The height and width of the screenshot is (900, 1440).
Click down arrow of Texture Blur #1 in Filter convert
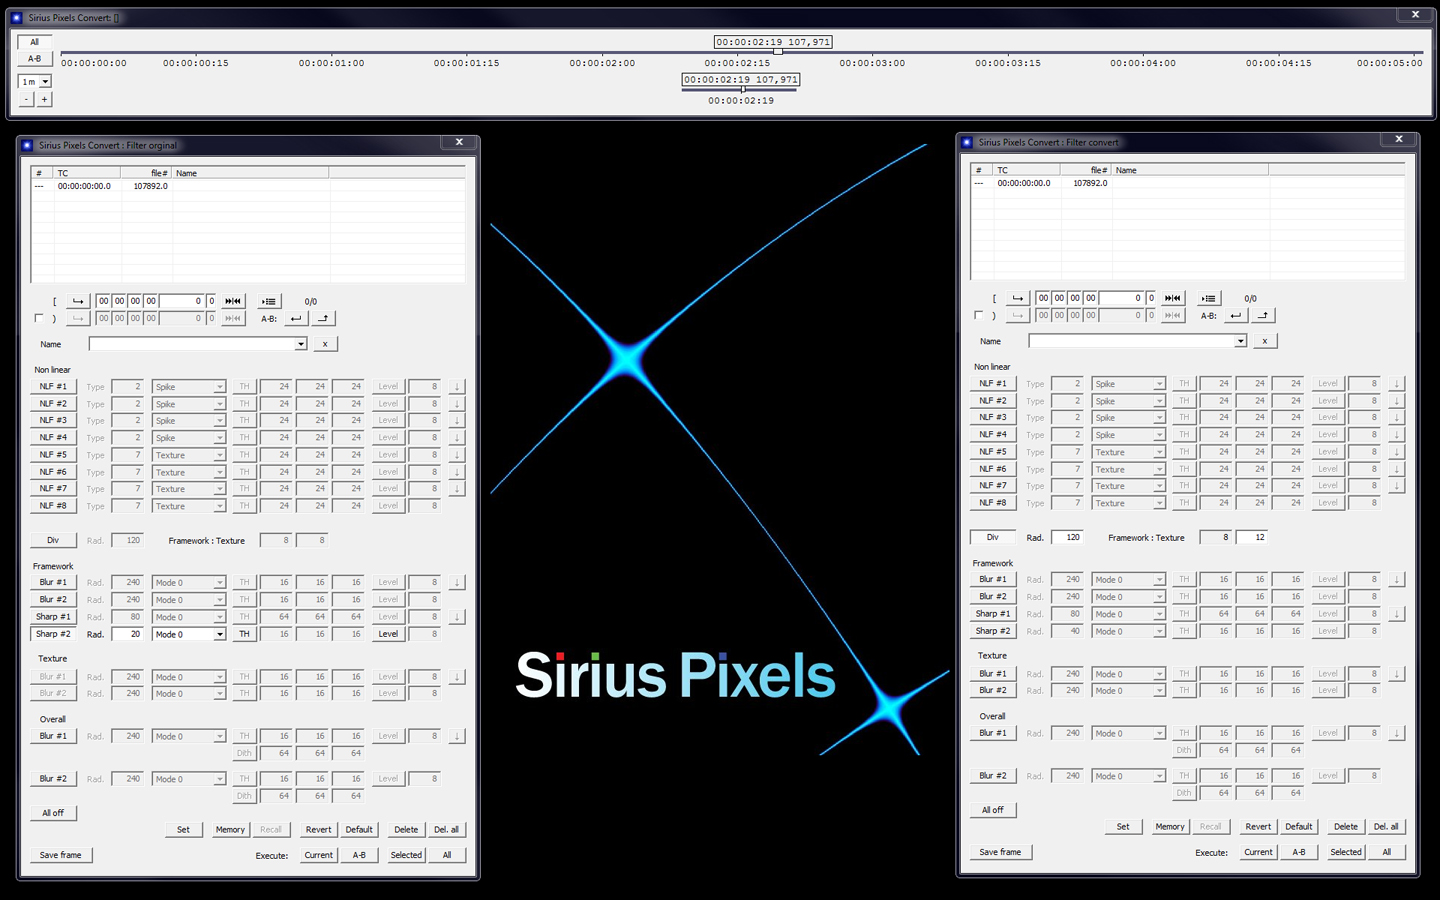(1397, 674)
